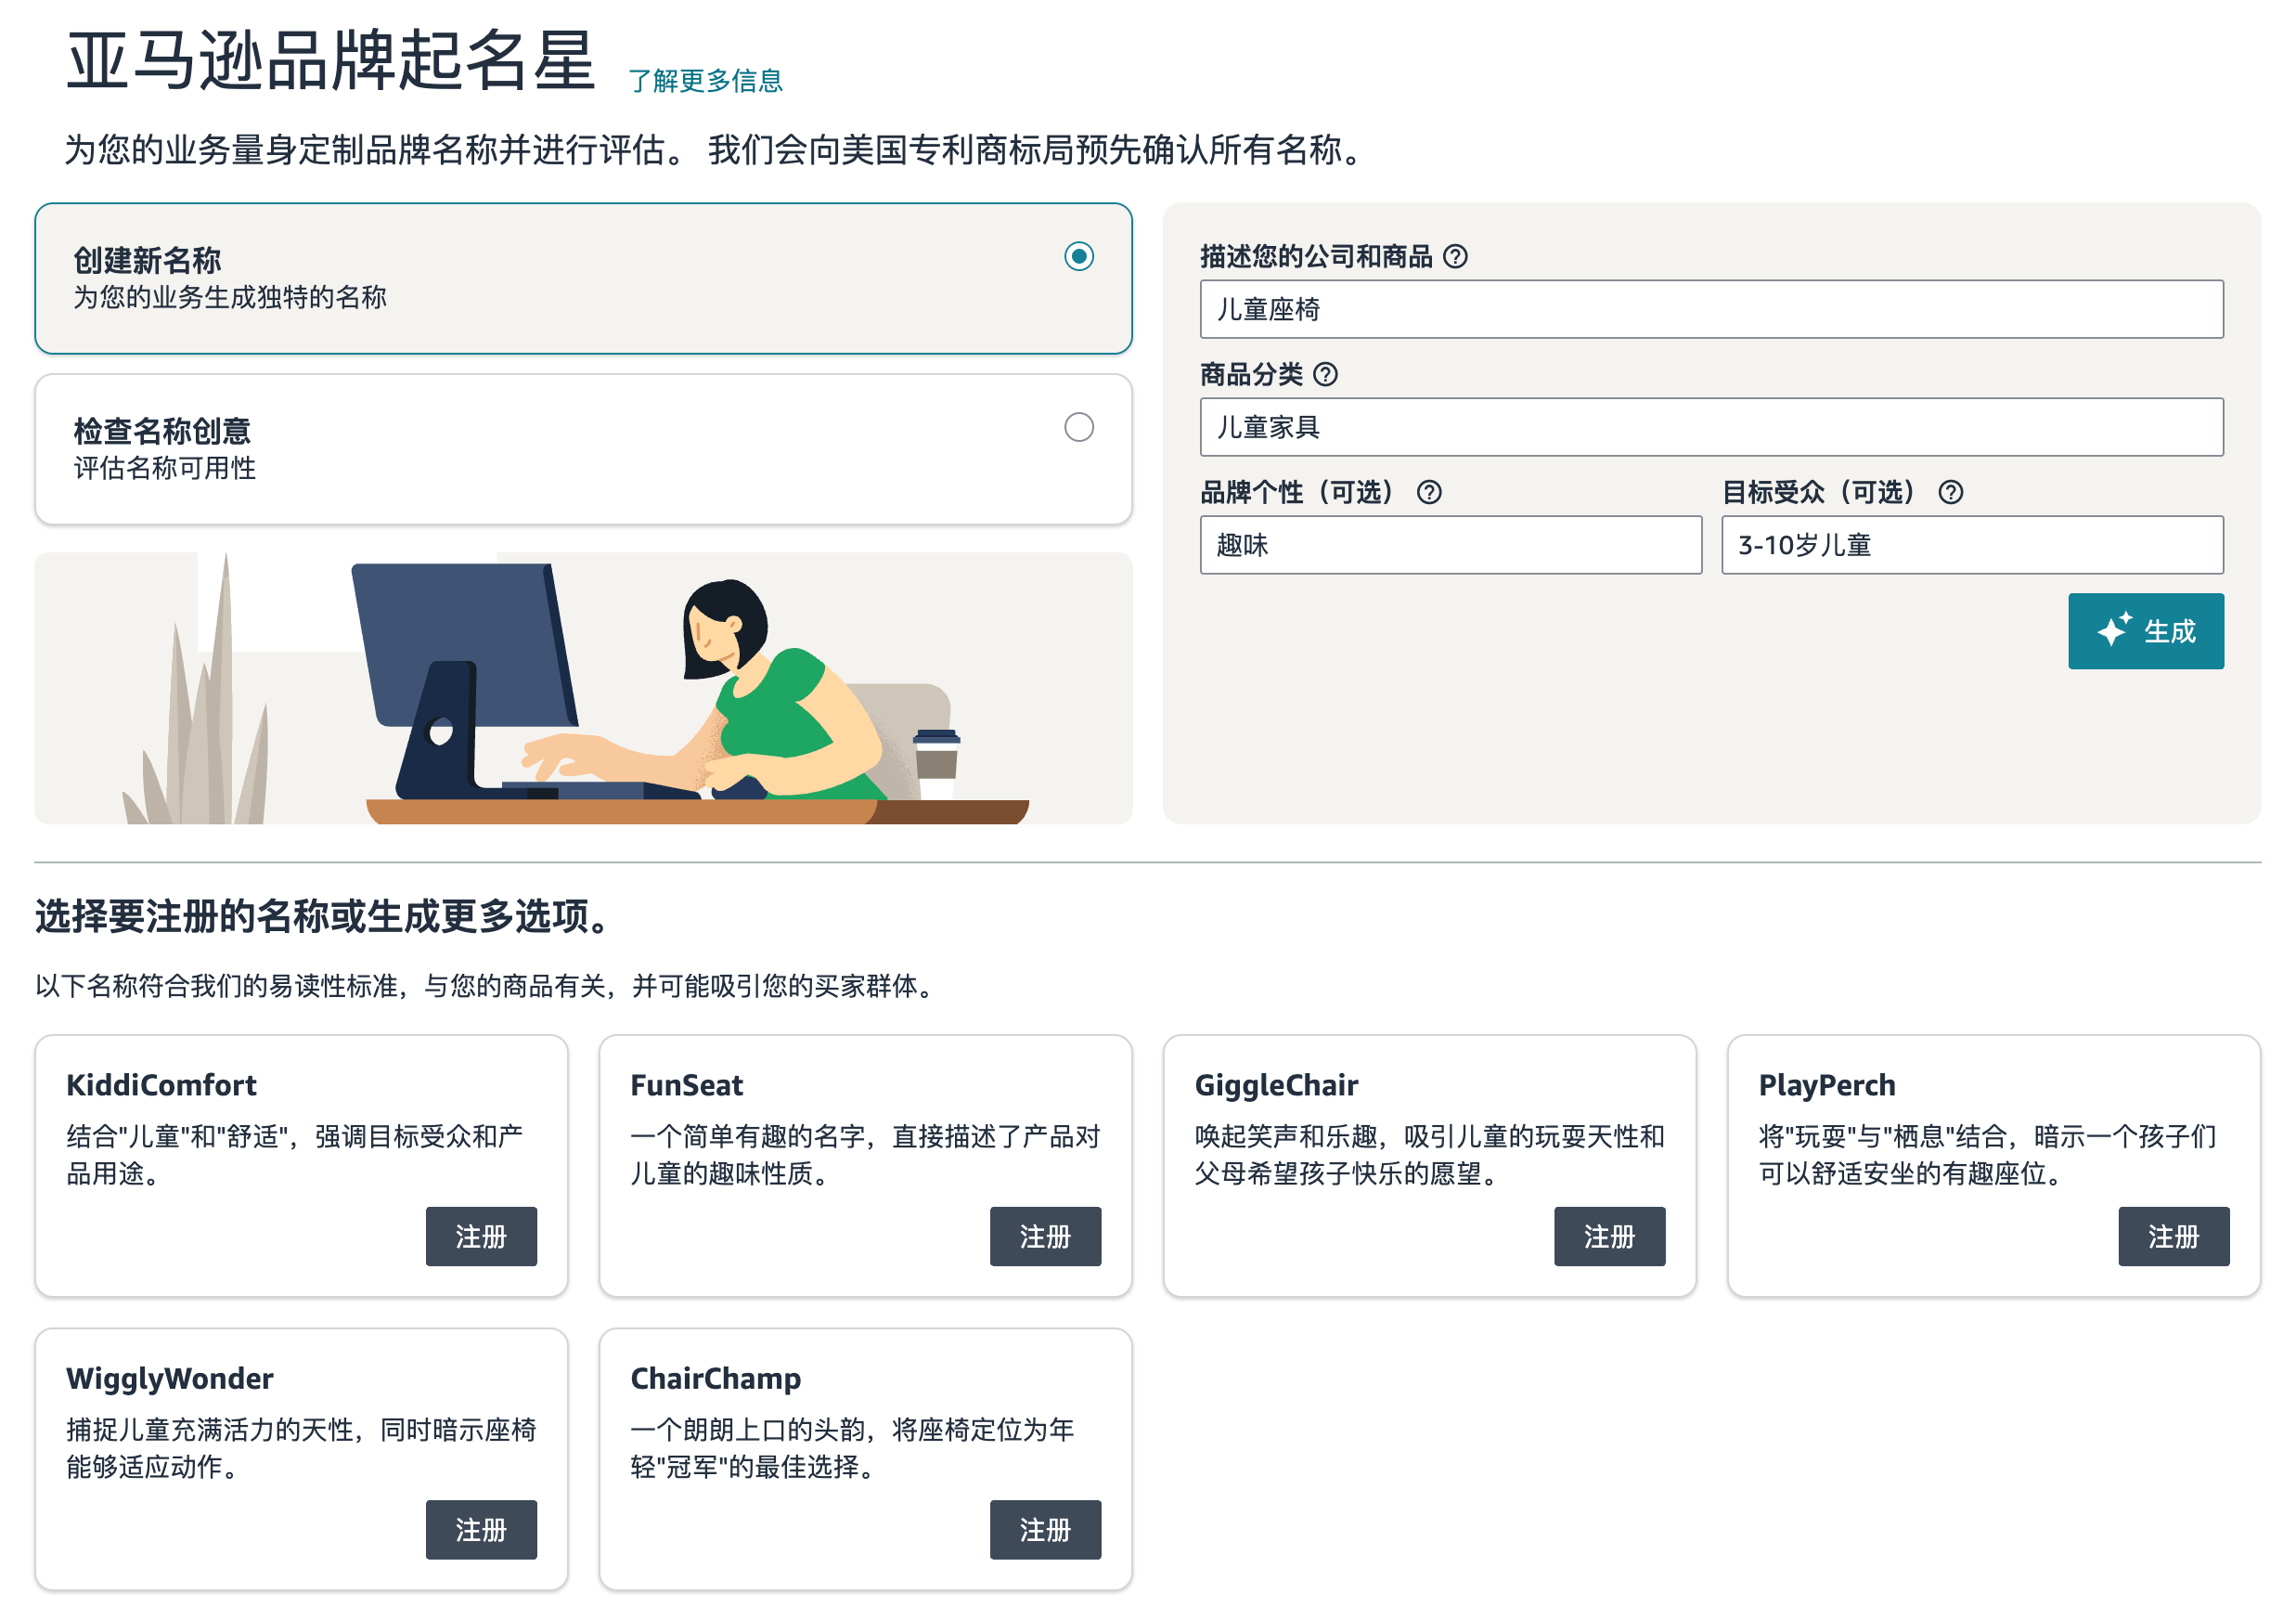The image size is (2296, 1619).
Task: Register the KiddiComfort name
Action: (481, 1237)
